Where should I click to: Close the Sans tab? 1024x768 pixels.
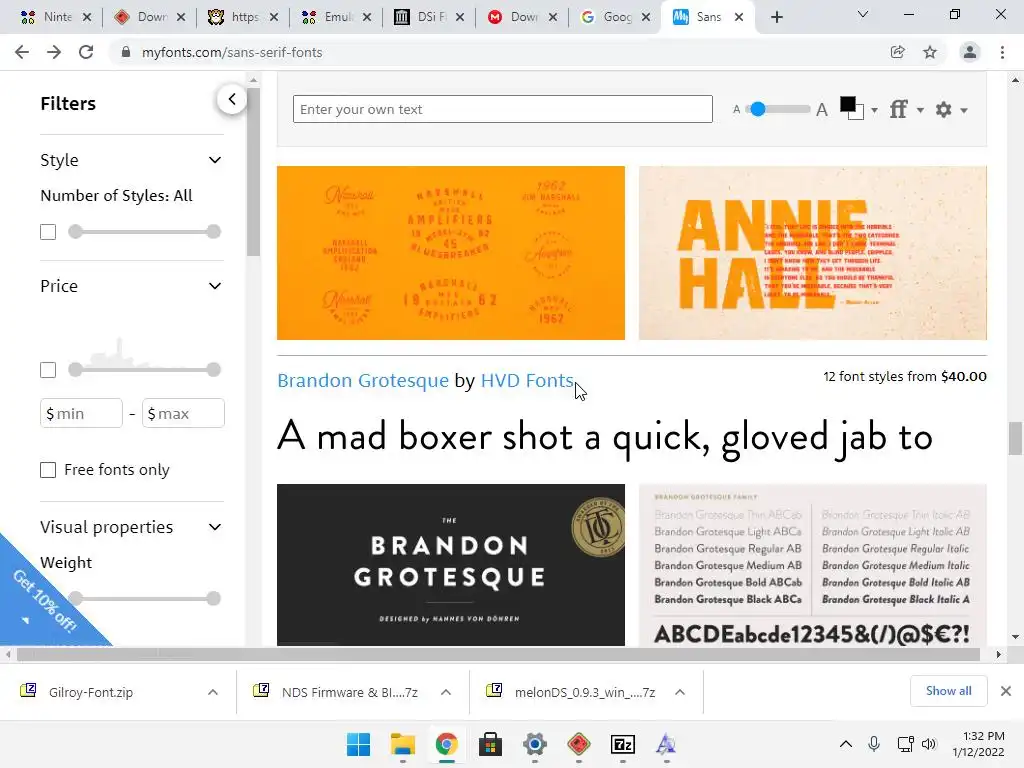click(x=739, y=17)
